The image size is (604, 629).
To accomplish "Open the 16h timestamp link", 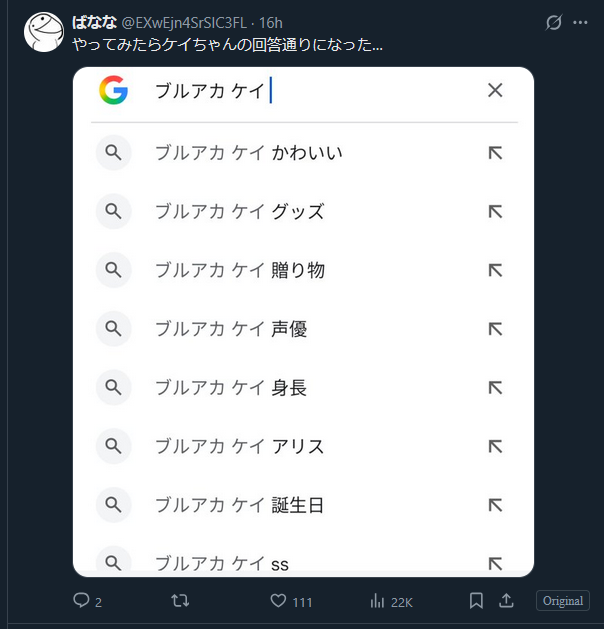I will coord(271,23).
